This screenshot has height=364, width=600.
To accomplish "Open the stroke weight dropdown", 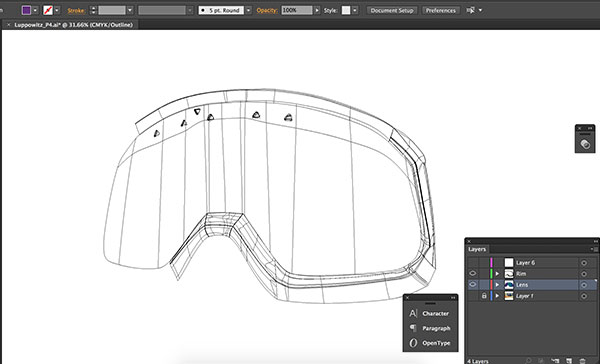I will pyautogui.click(x=130, y=10).
